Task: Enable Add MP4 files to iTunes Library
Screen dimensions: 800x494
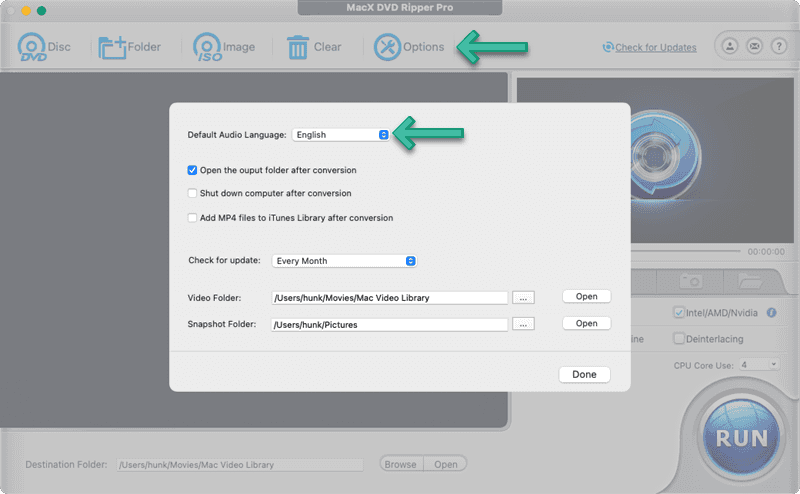Action: (192, 217)
